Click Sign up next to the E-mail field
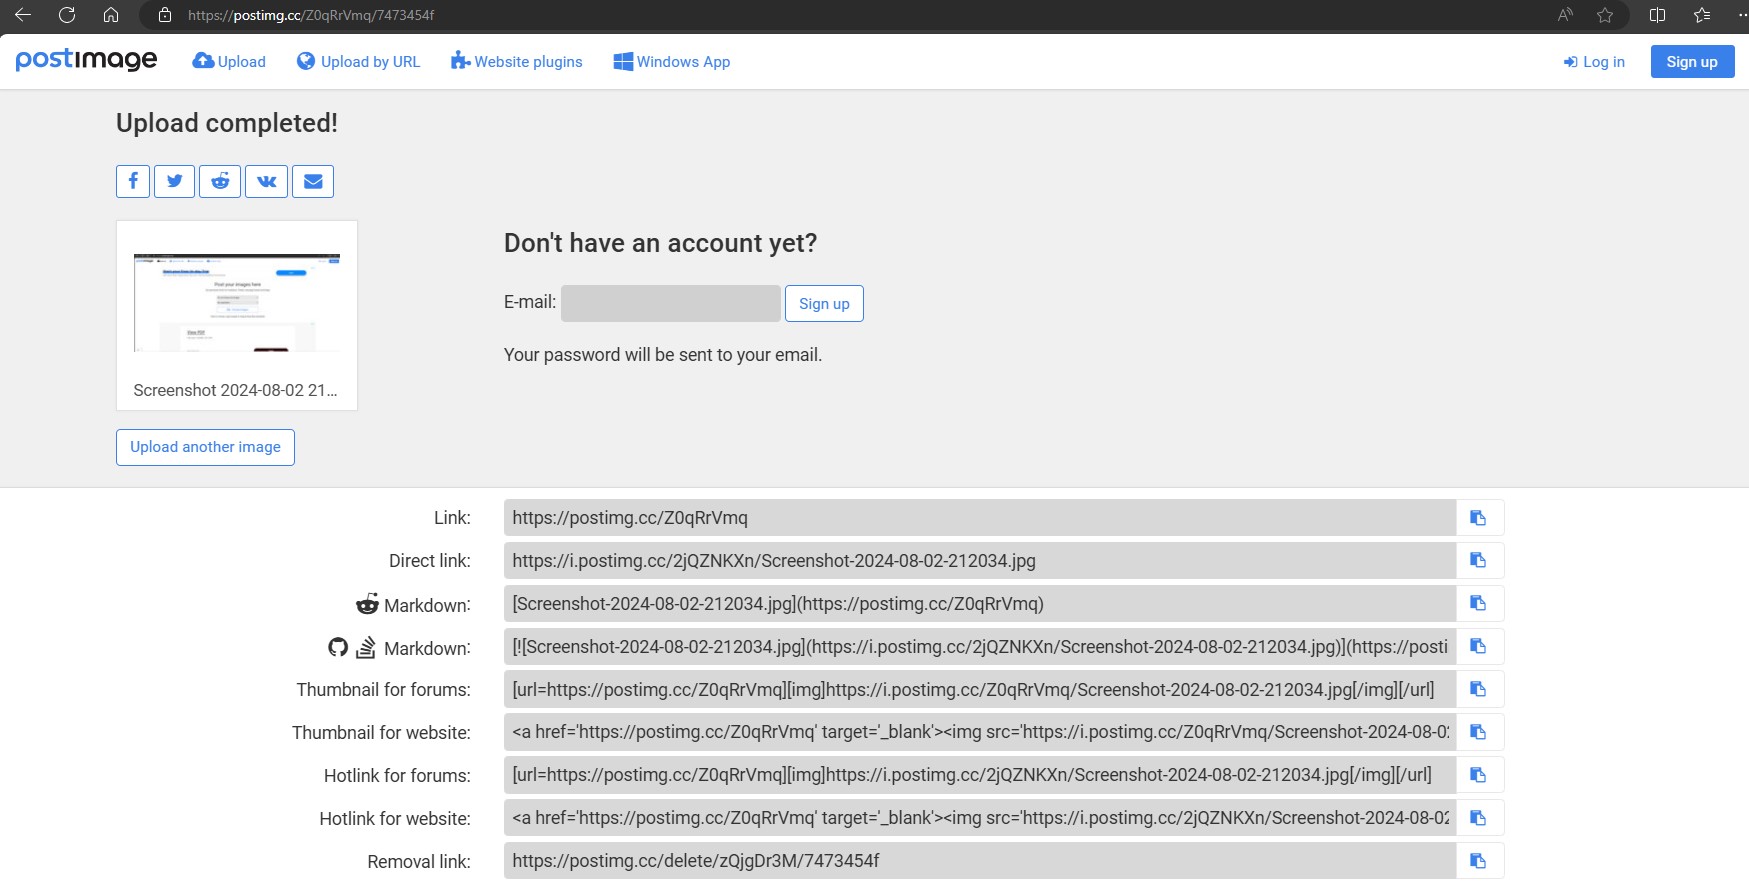Image resolution: width=1749 pixels, height=890 pixels. coord(824,304)
